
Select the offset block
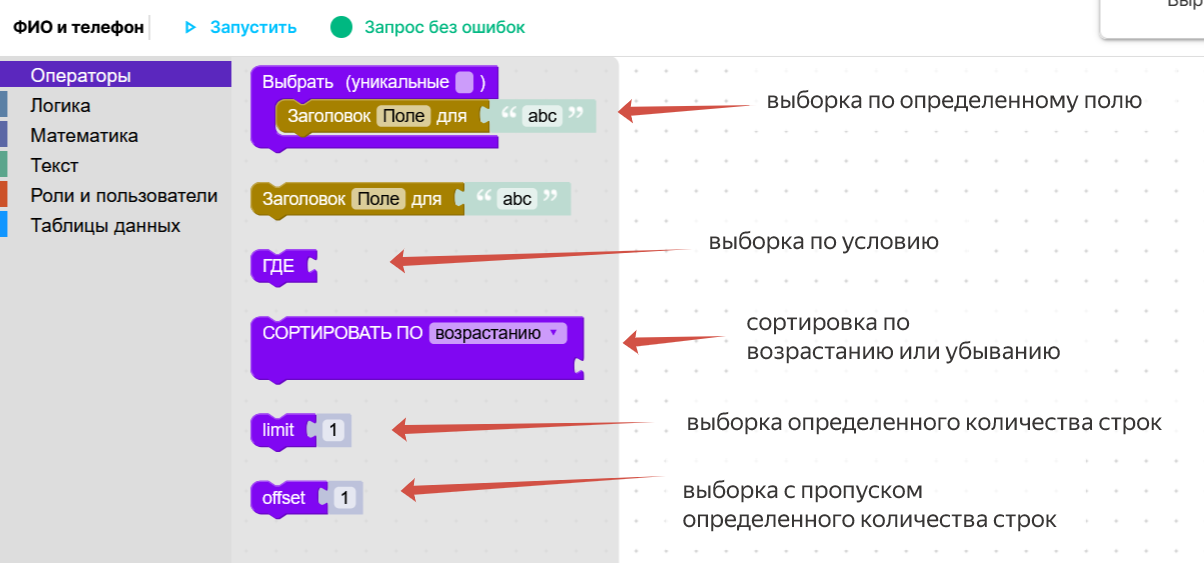[x=284, y=497]
